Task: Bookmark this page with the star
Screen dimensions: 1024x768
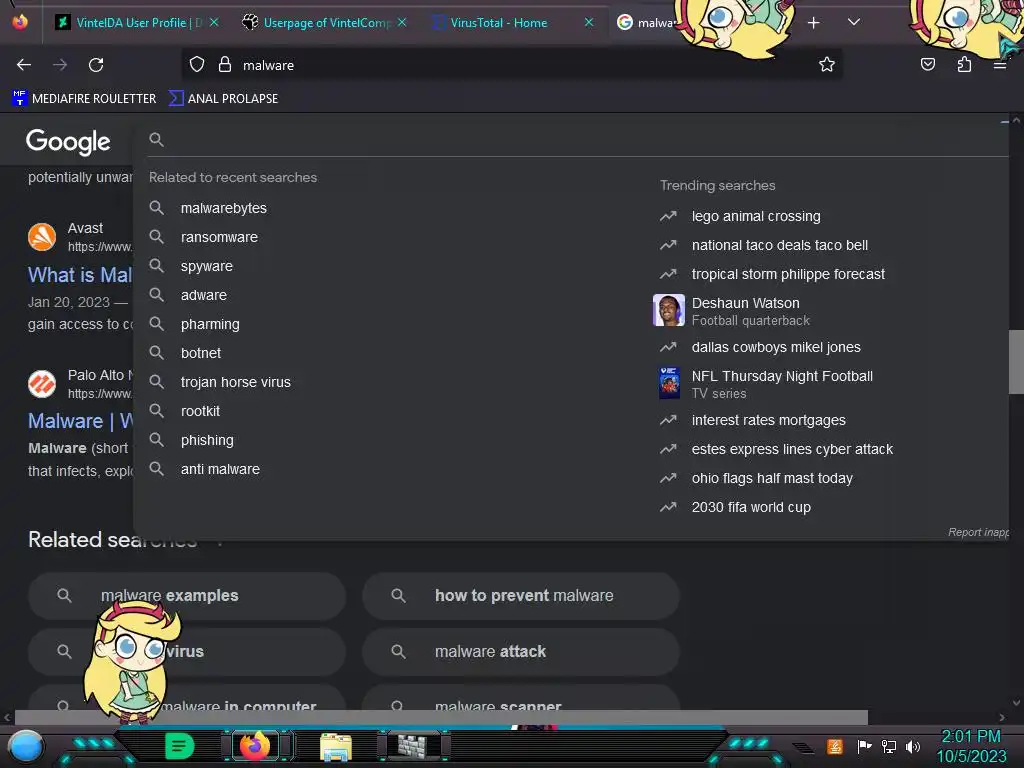Action: (x=827, y=65)
